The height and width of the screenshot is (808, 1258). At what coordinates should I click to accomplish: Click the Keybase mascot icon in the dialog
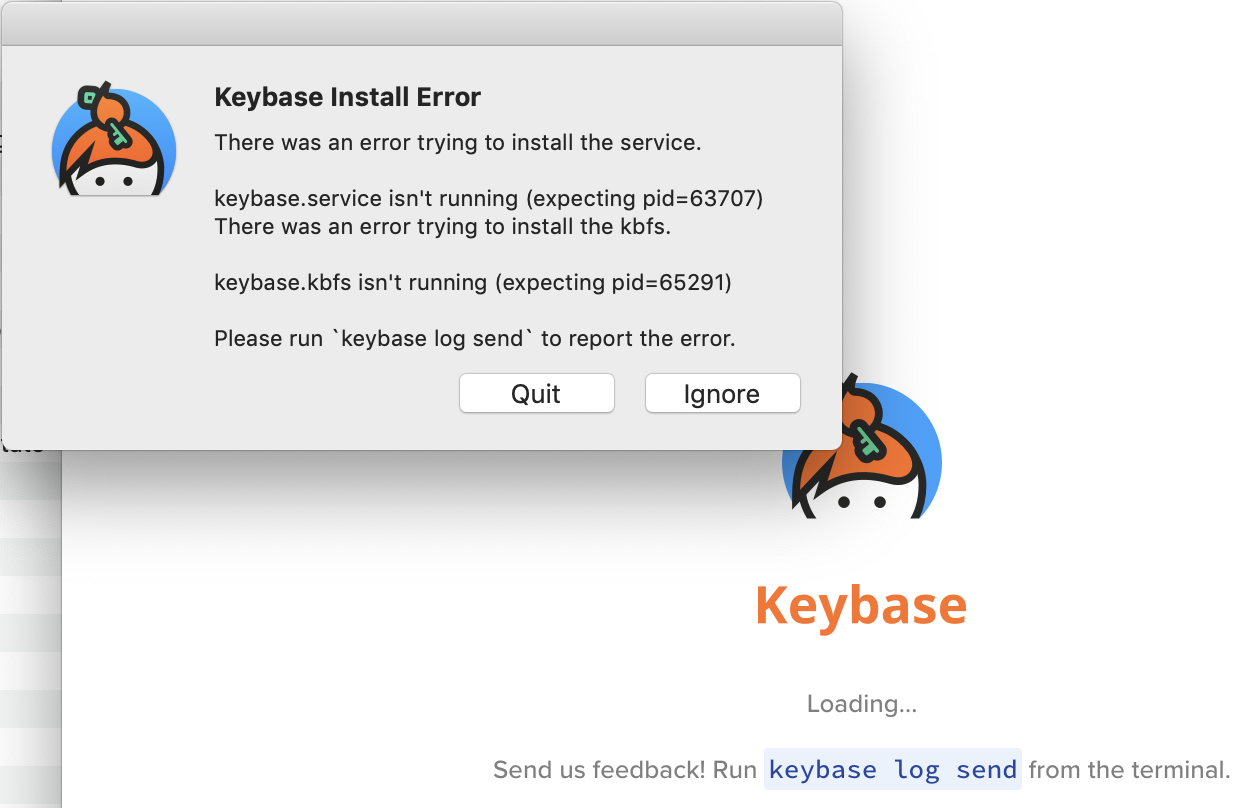tap(114, 139)
